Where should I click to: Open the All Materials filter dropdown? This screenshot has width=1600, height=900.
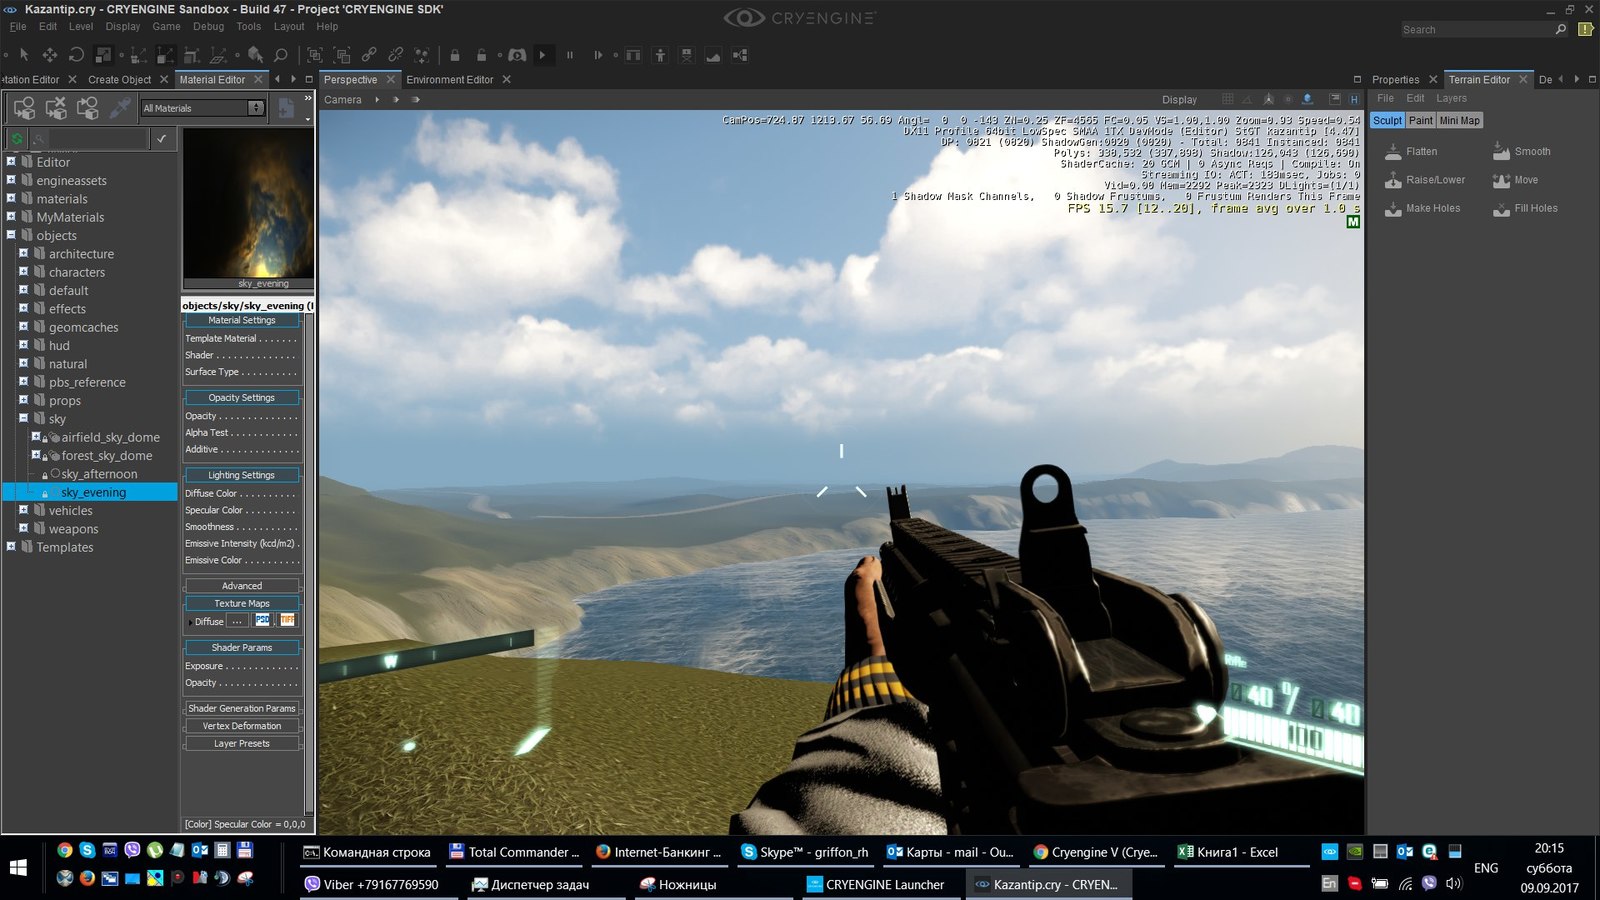pos(203,108)
